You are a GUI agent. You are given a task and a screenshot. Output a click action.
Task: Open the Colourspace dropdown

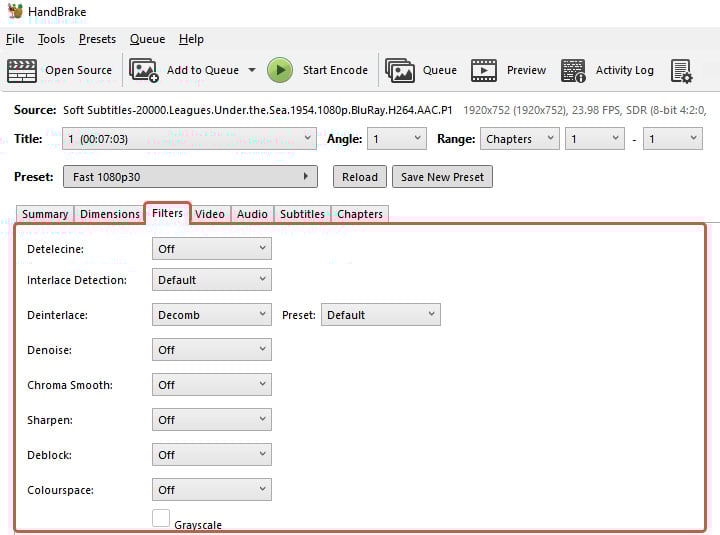point(212,490)
